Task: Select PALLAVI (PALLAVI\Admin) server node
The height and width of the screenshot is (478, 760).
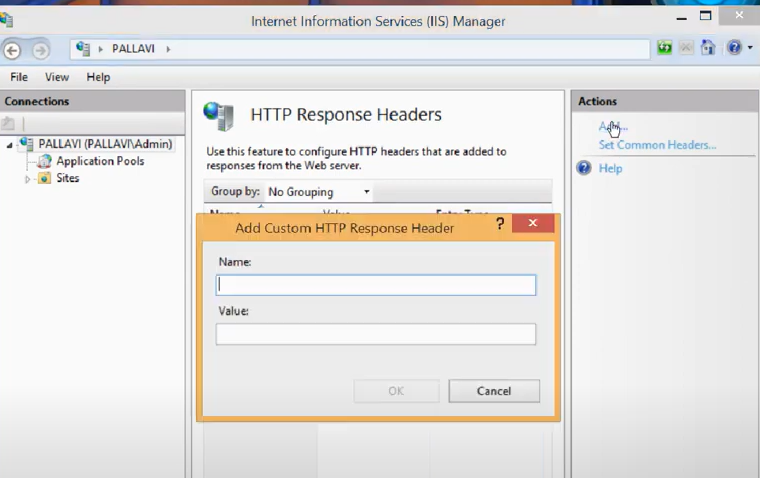Action: [105, 144]
